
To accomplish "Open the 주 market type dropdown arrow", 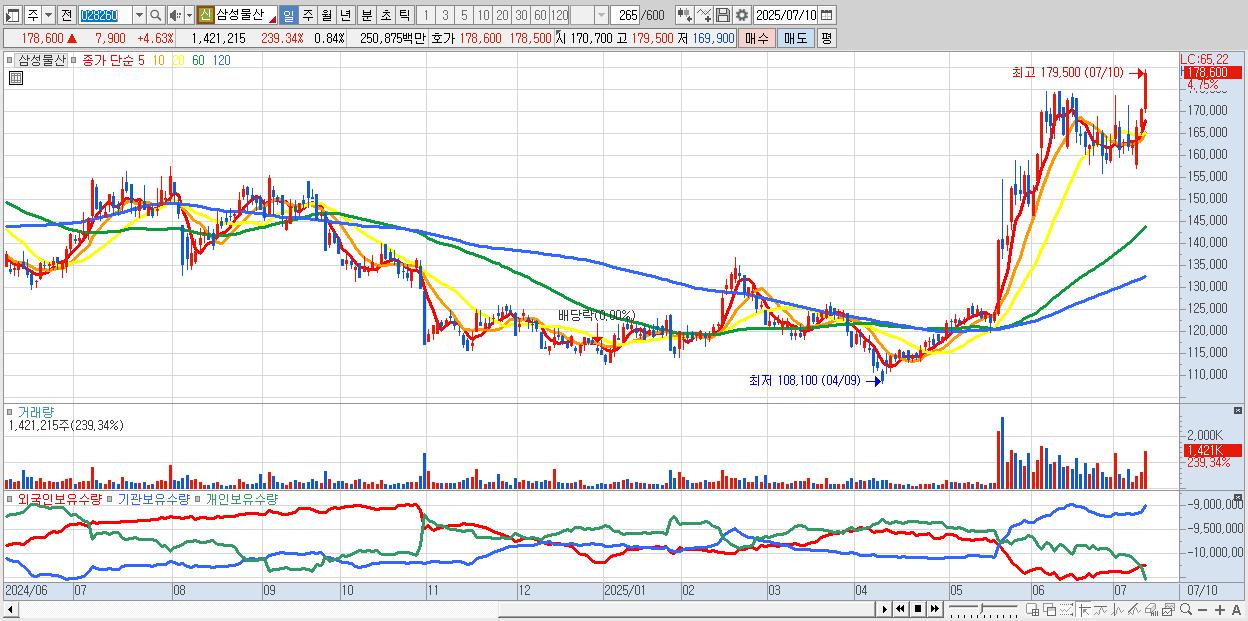I will (49, 15).
